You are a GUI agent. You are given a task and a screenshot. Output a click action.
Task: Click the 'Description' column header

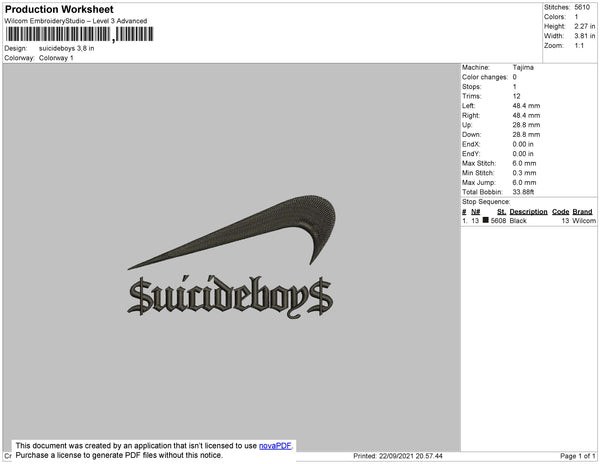pyautogui.click(x=528, y=212)
